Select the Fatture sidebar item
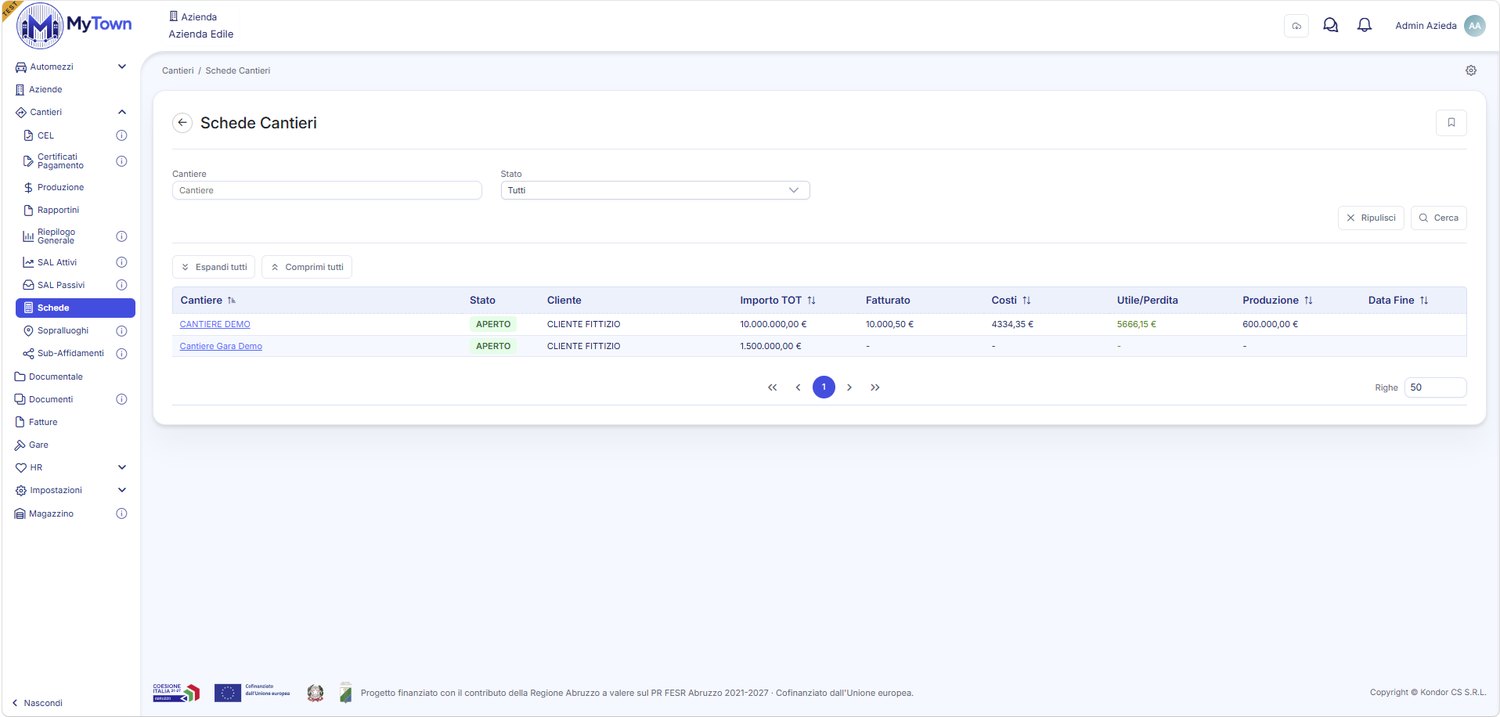Image resolution: width=1500 pixels, height=717 pixels. 43,422
